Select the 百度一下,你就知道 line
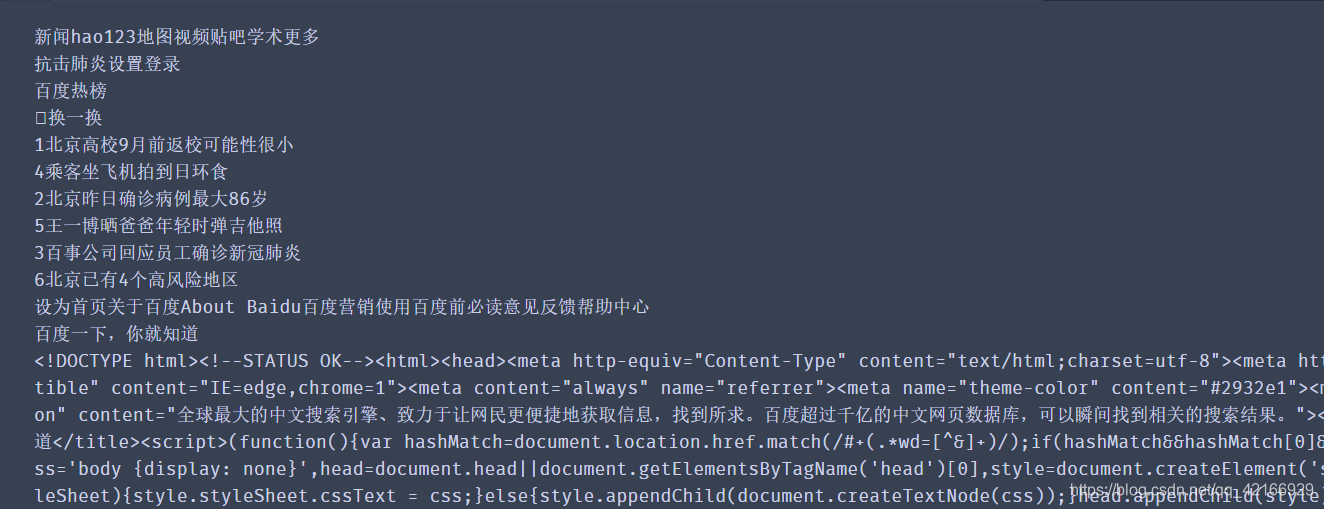Viewport: 1324px width, 509px height. pos(117,334)
